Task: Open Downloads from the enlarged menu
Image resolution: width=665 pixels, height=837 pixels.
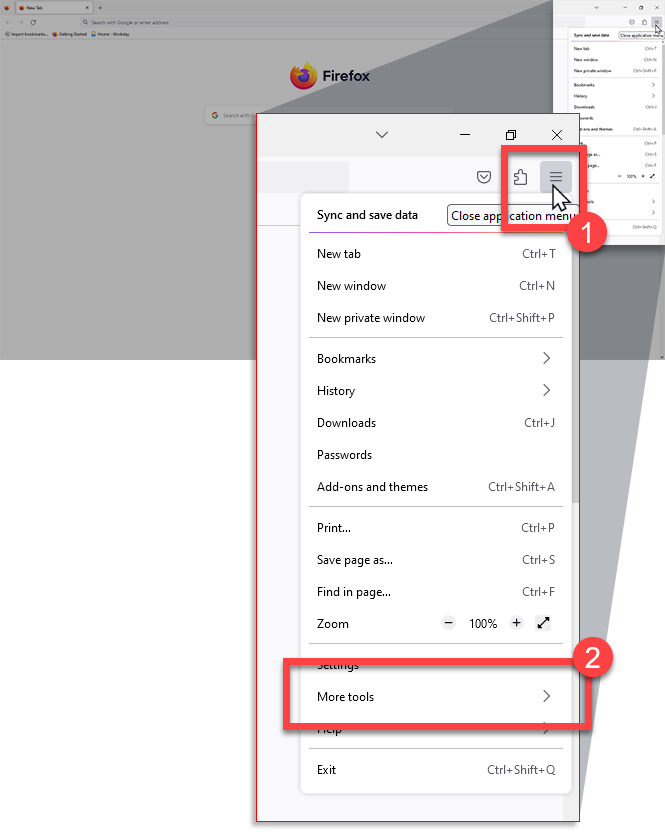Action: pyautogui.click(x=436, y=423)
